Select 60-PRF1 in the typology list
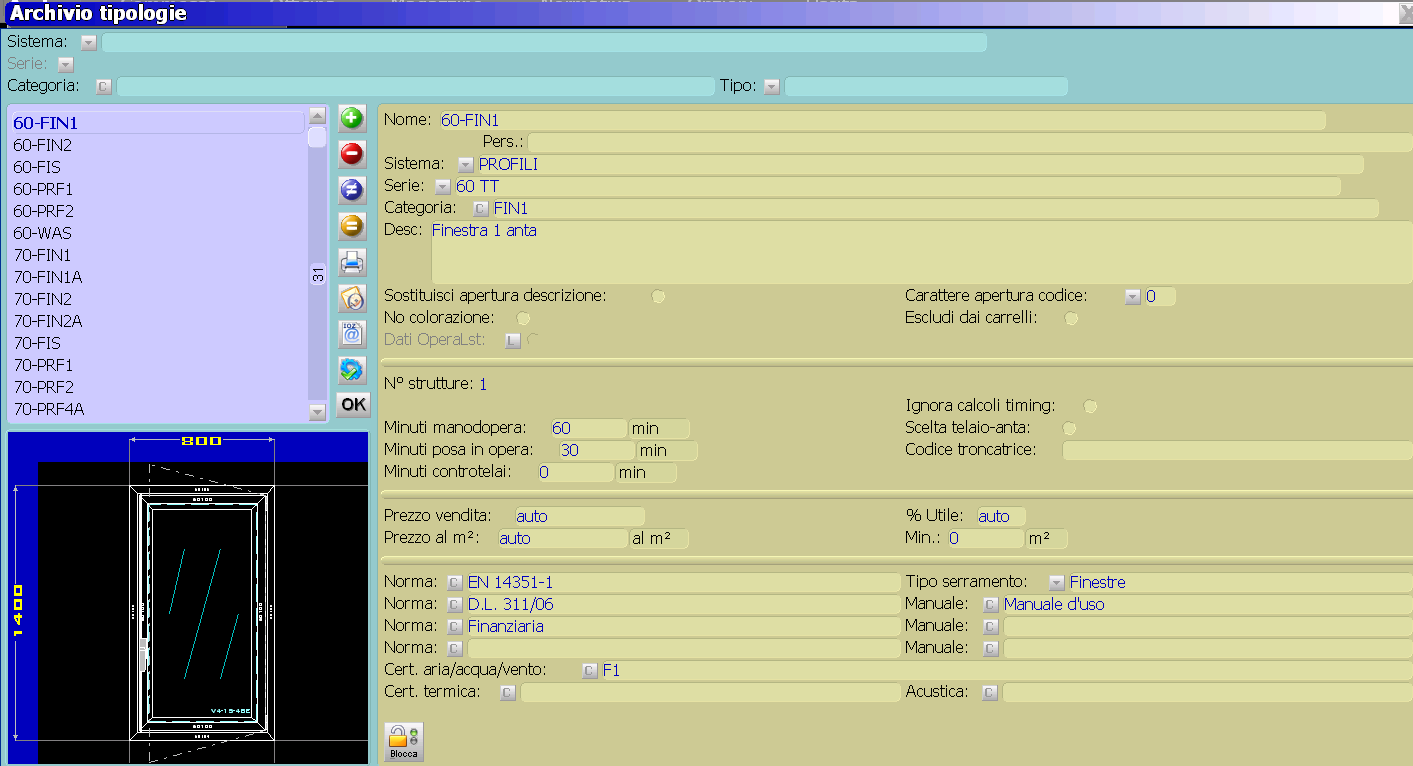1413x766 pixels. [157, 189]
